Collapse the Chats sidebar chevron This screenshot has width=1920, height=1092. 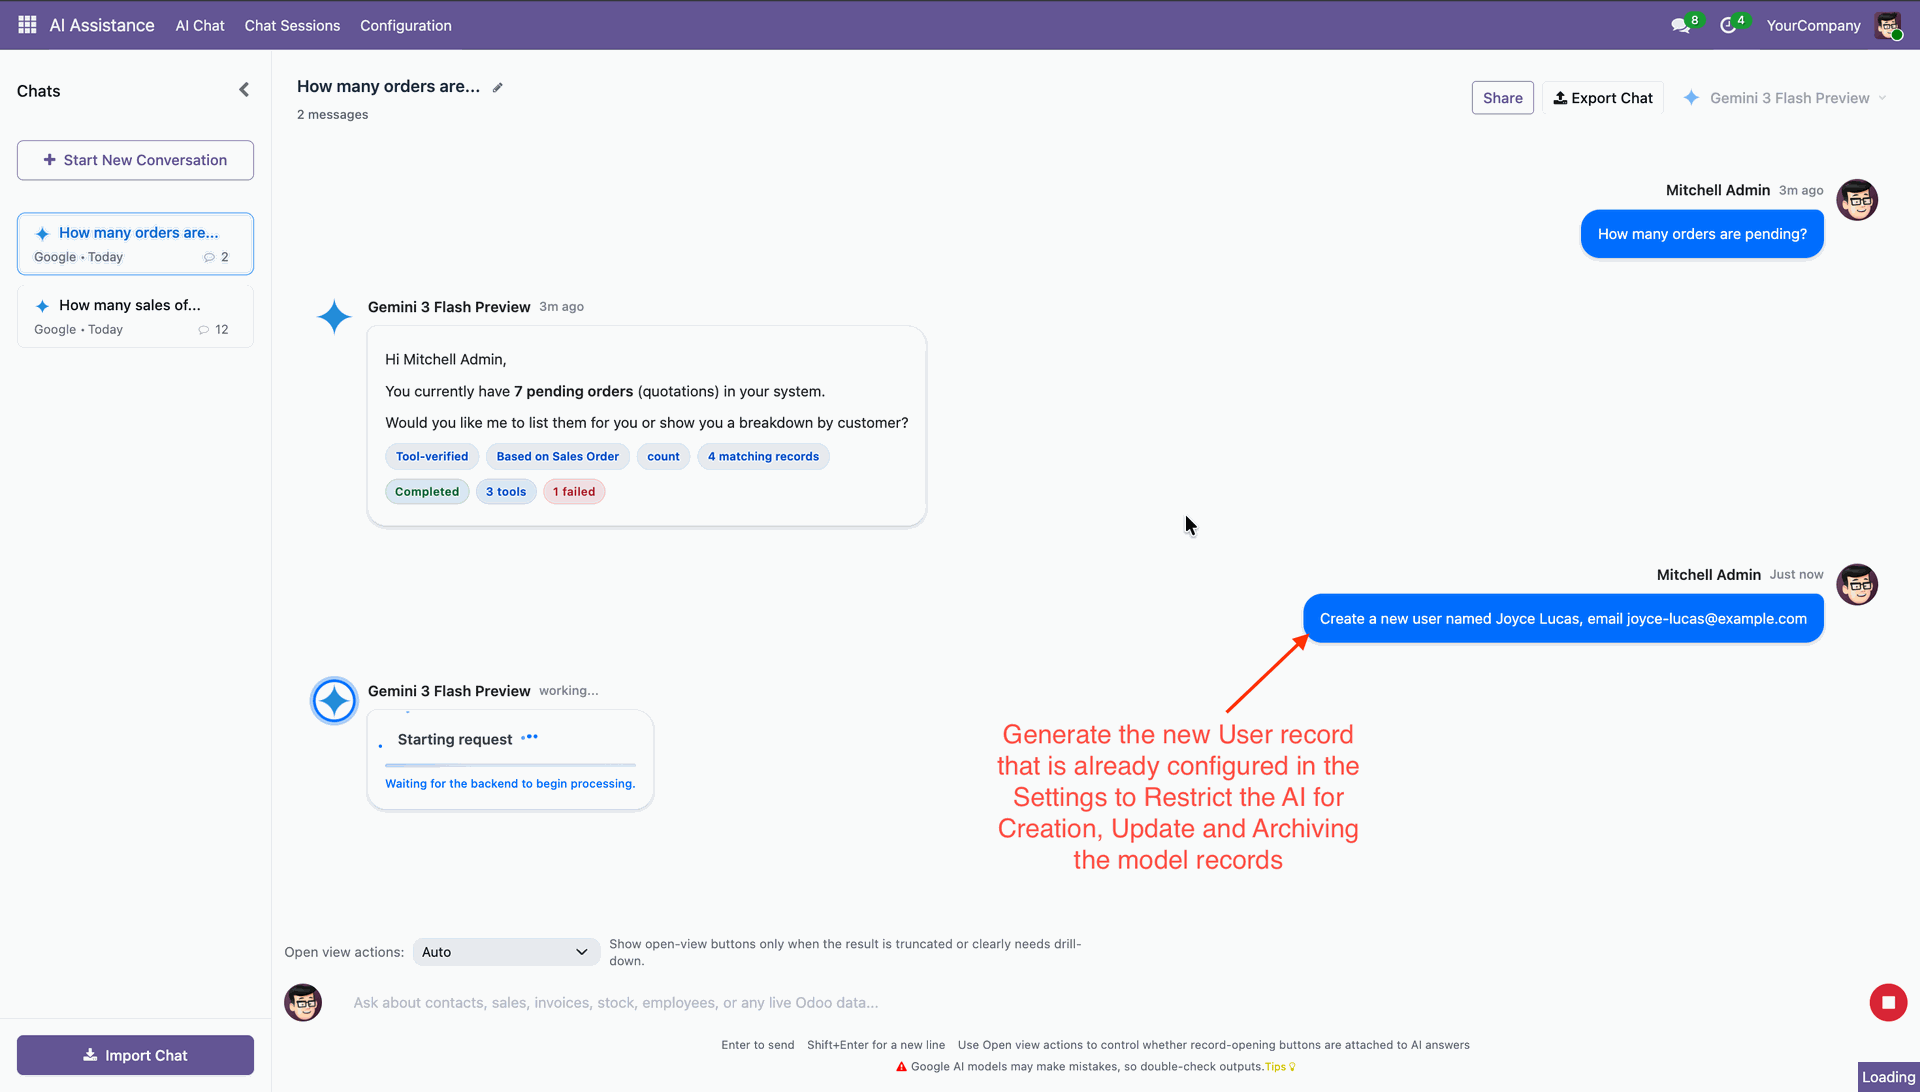244,90
